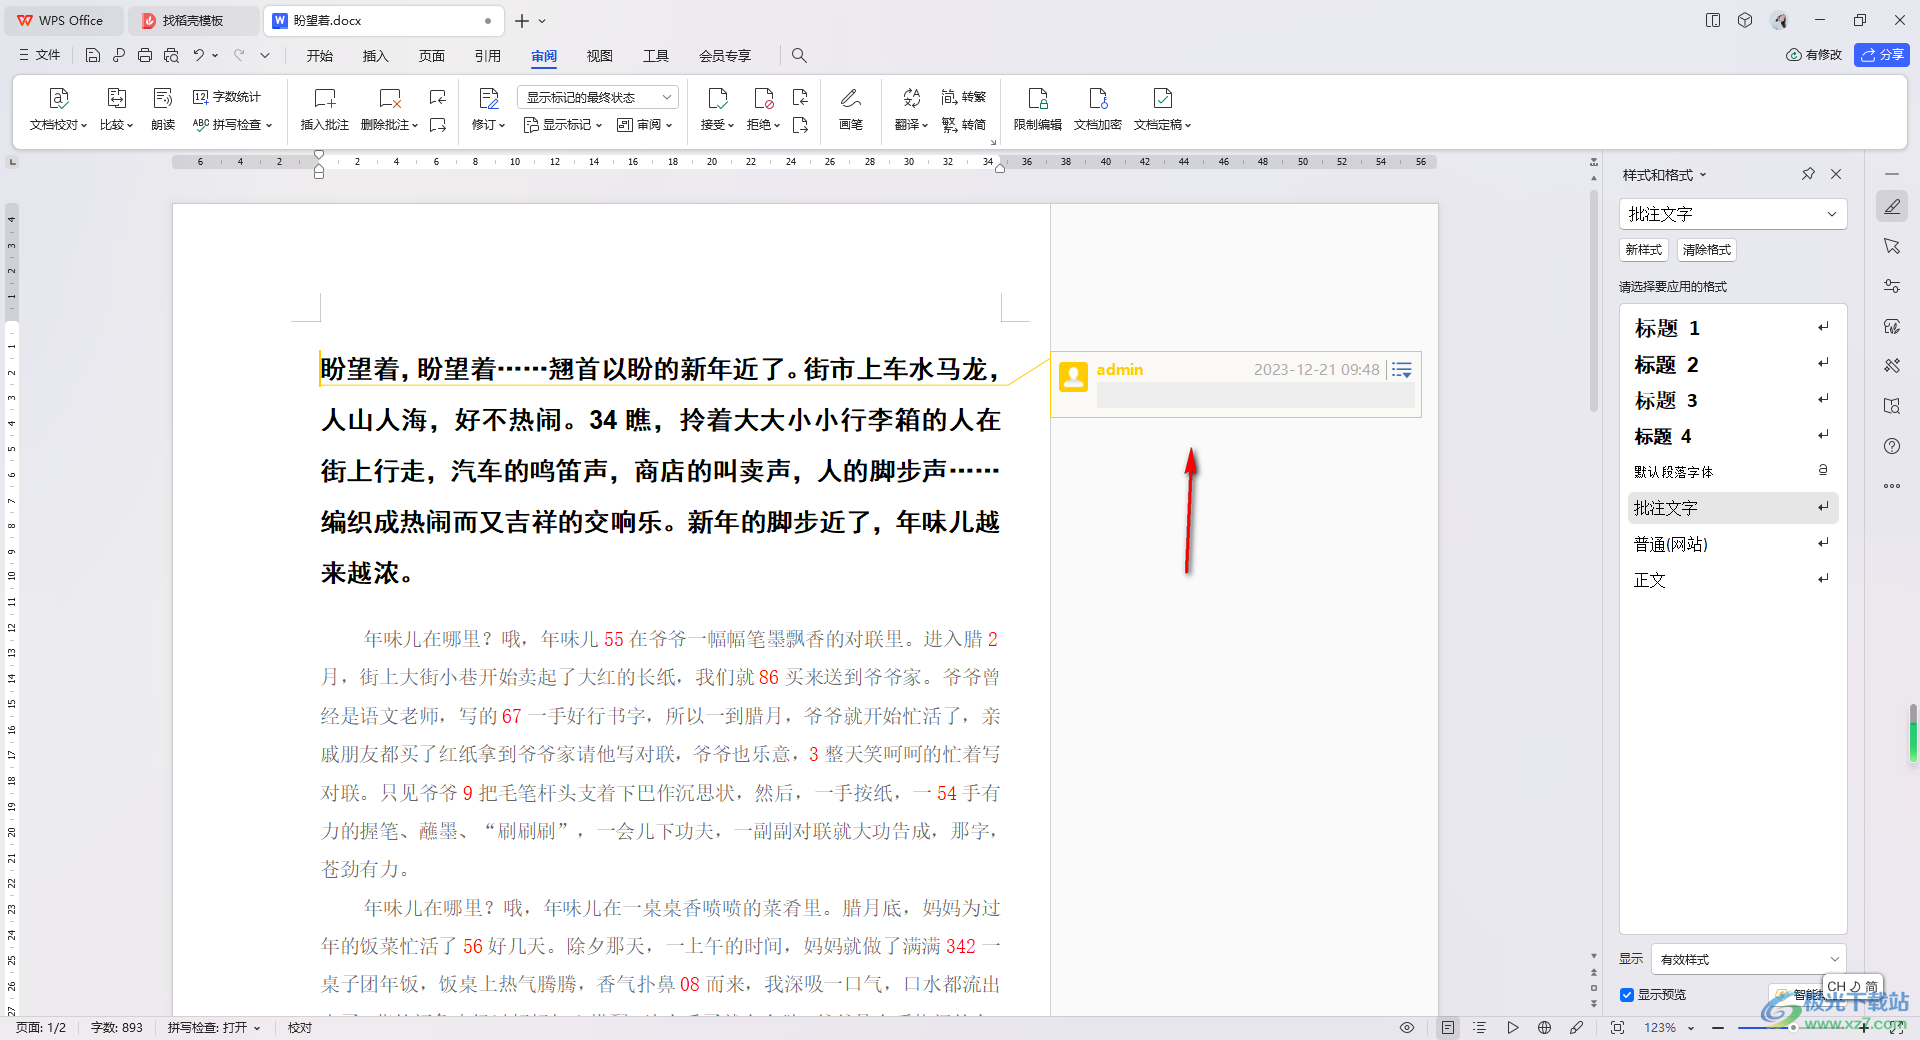Open the 文件 menu
The width and height of the screenshot is (1920, 1040).
(x=40, y=55)
